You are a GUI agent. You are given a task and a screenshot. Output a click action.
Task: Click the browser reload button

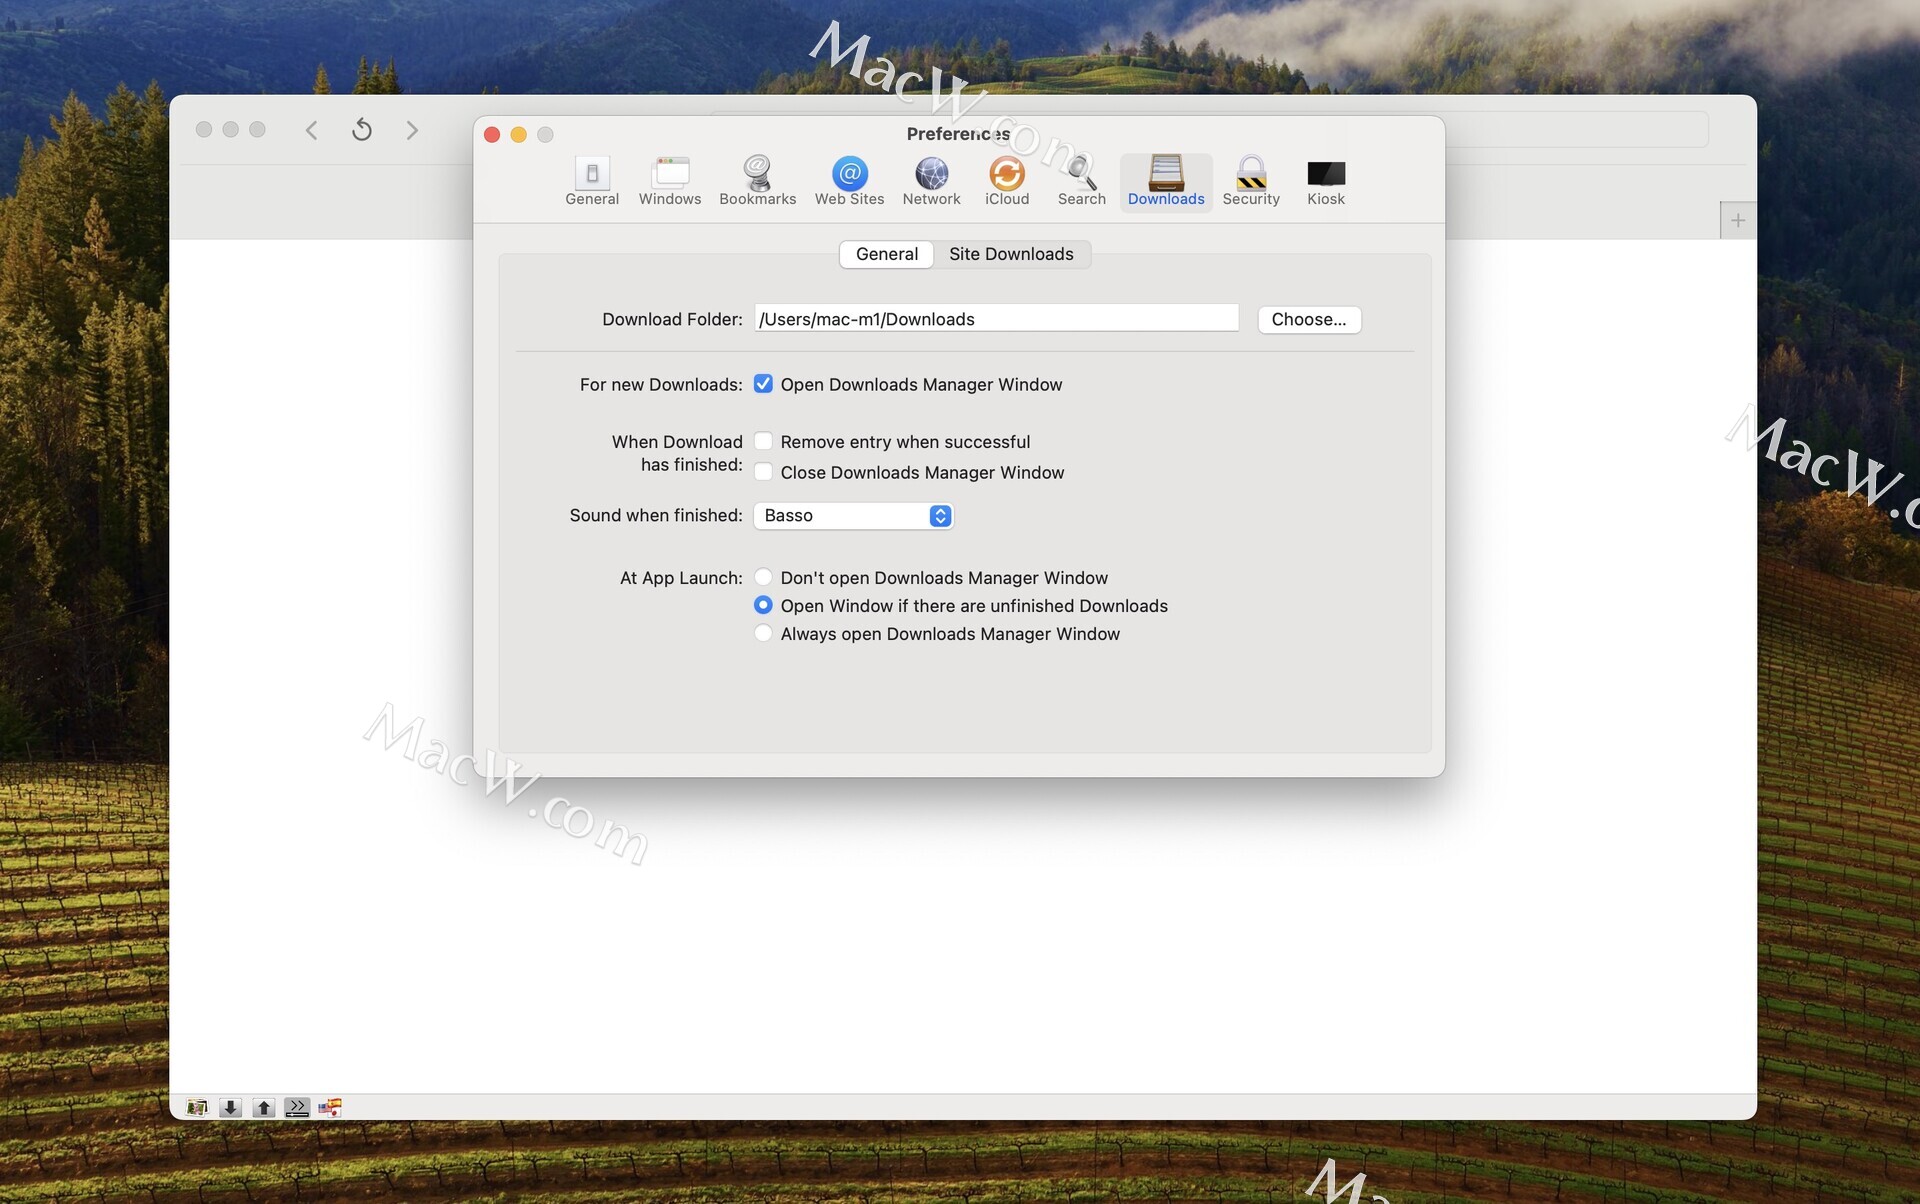pyautogui.click(x=362, y=130)
